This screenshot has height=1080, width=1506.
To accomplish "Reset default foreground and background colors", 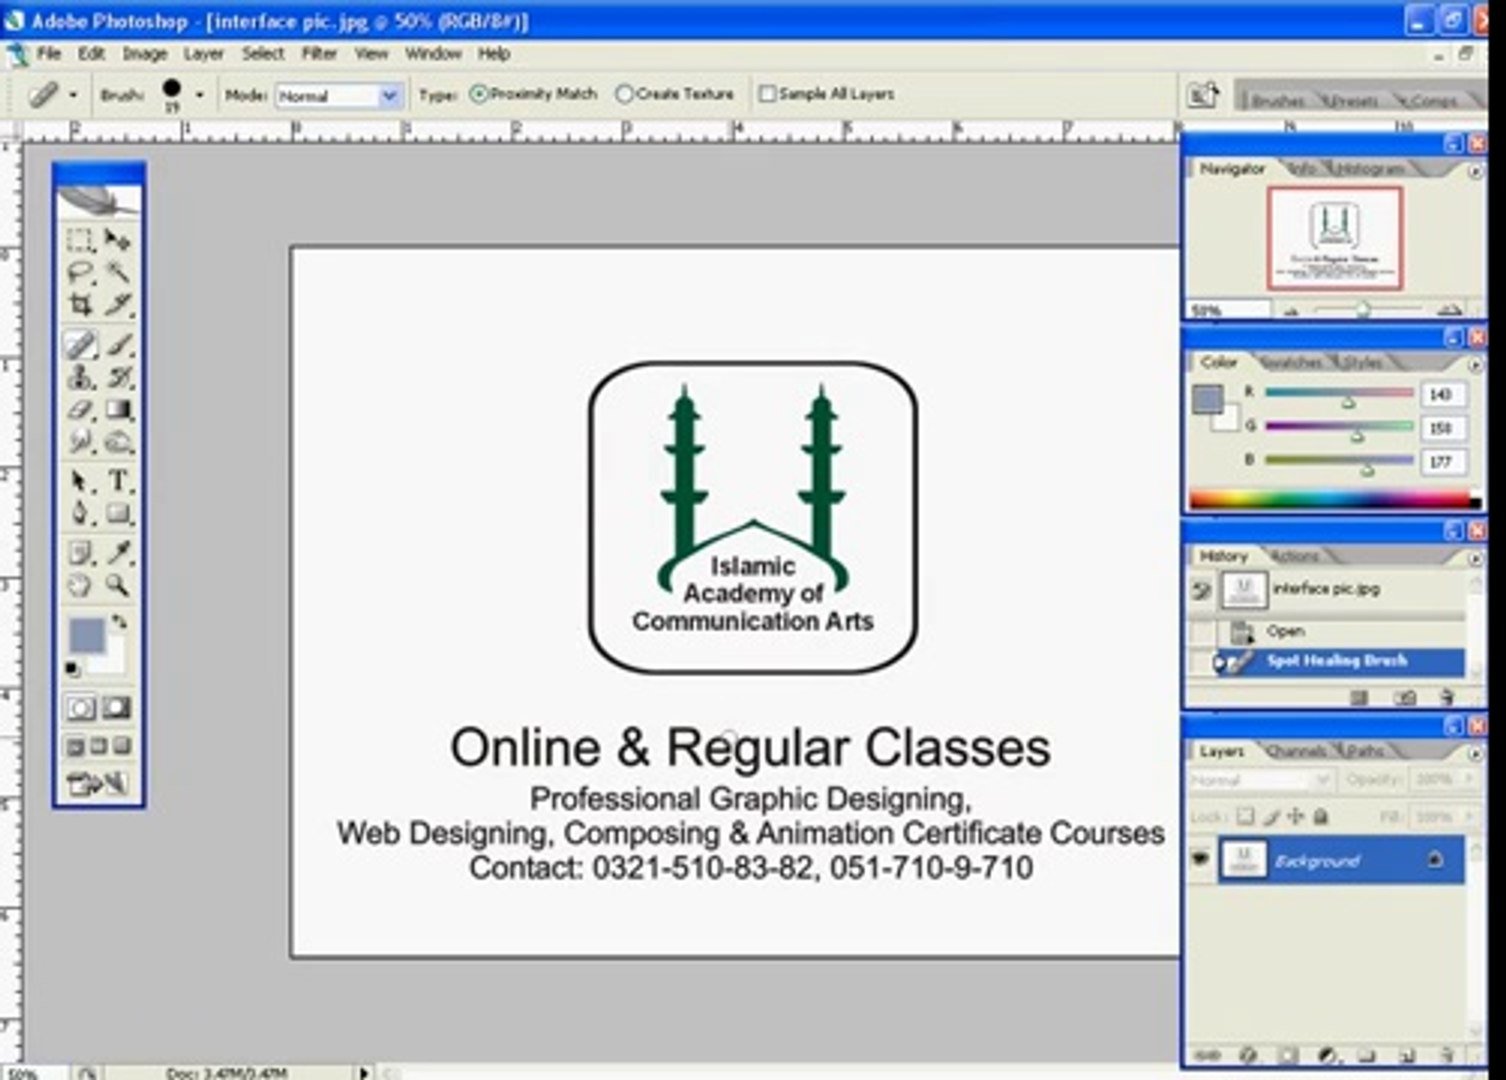I will click(x=72, y=668).
